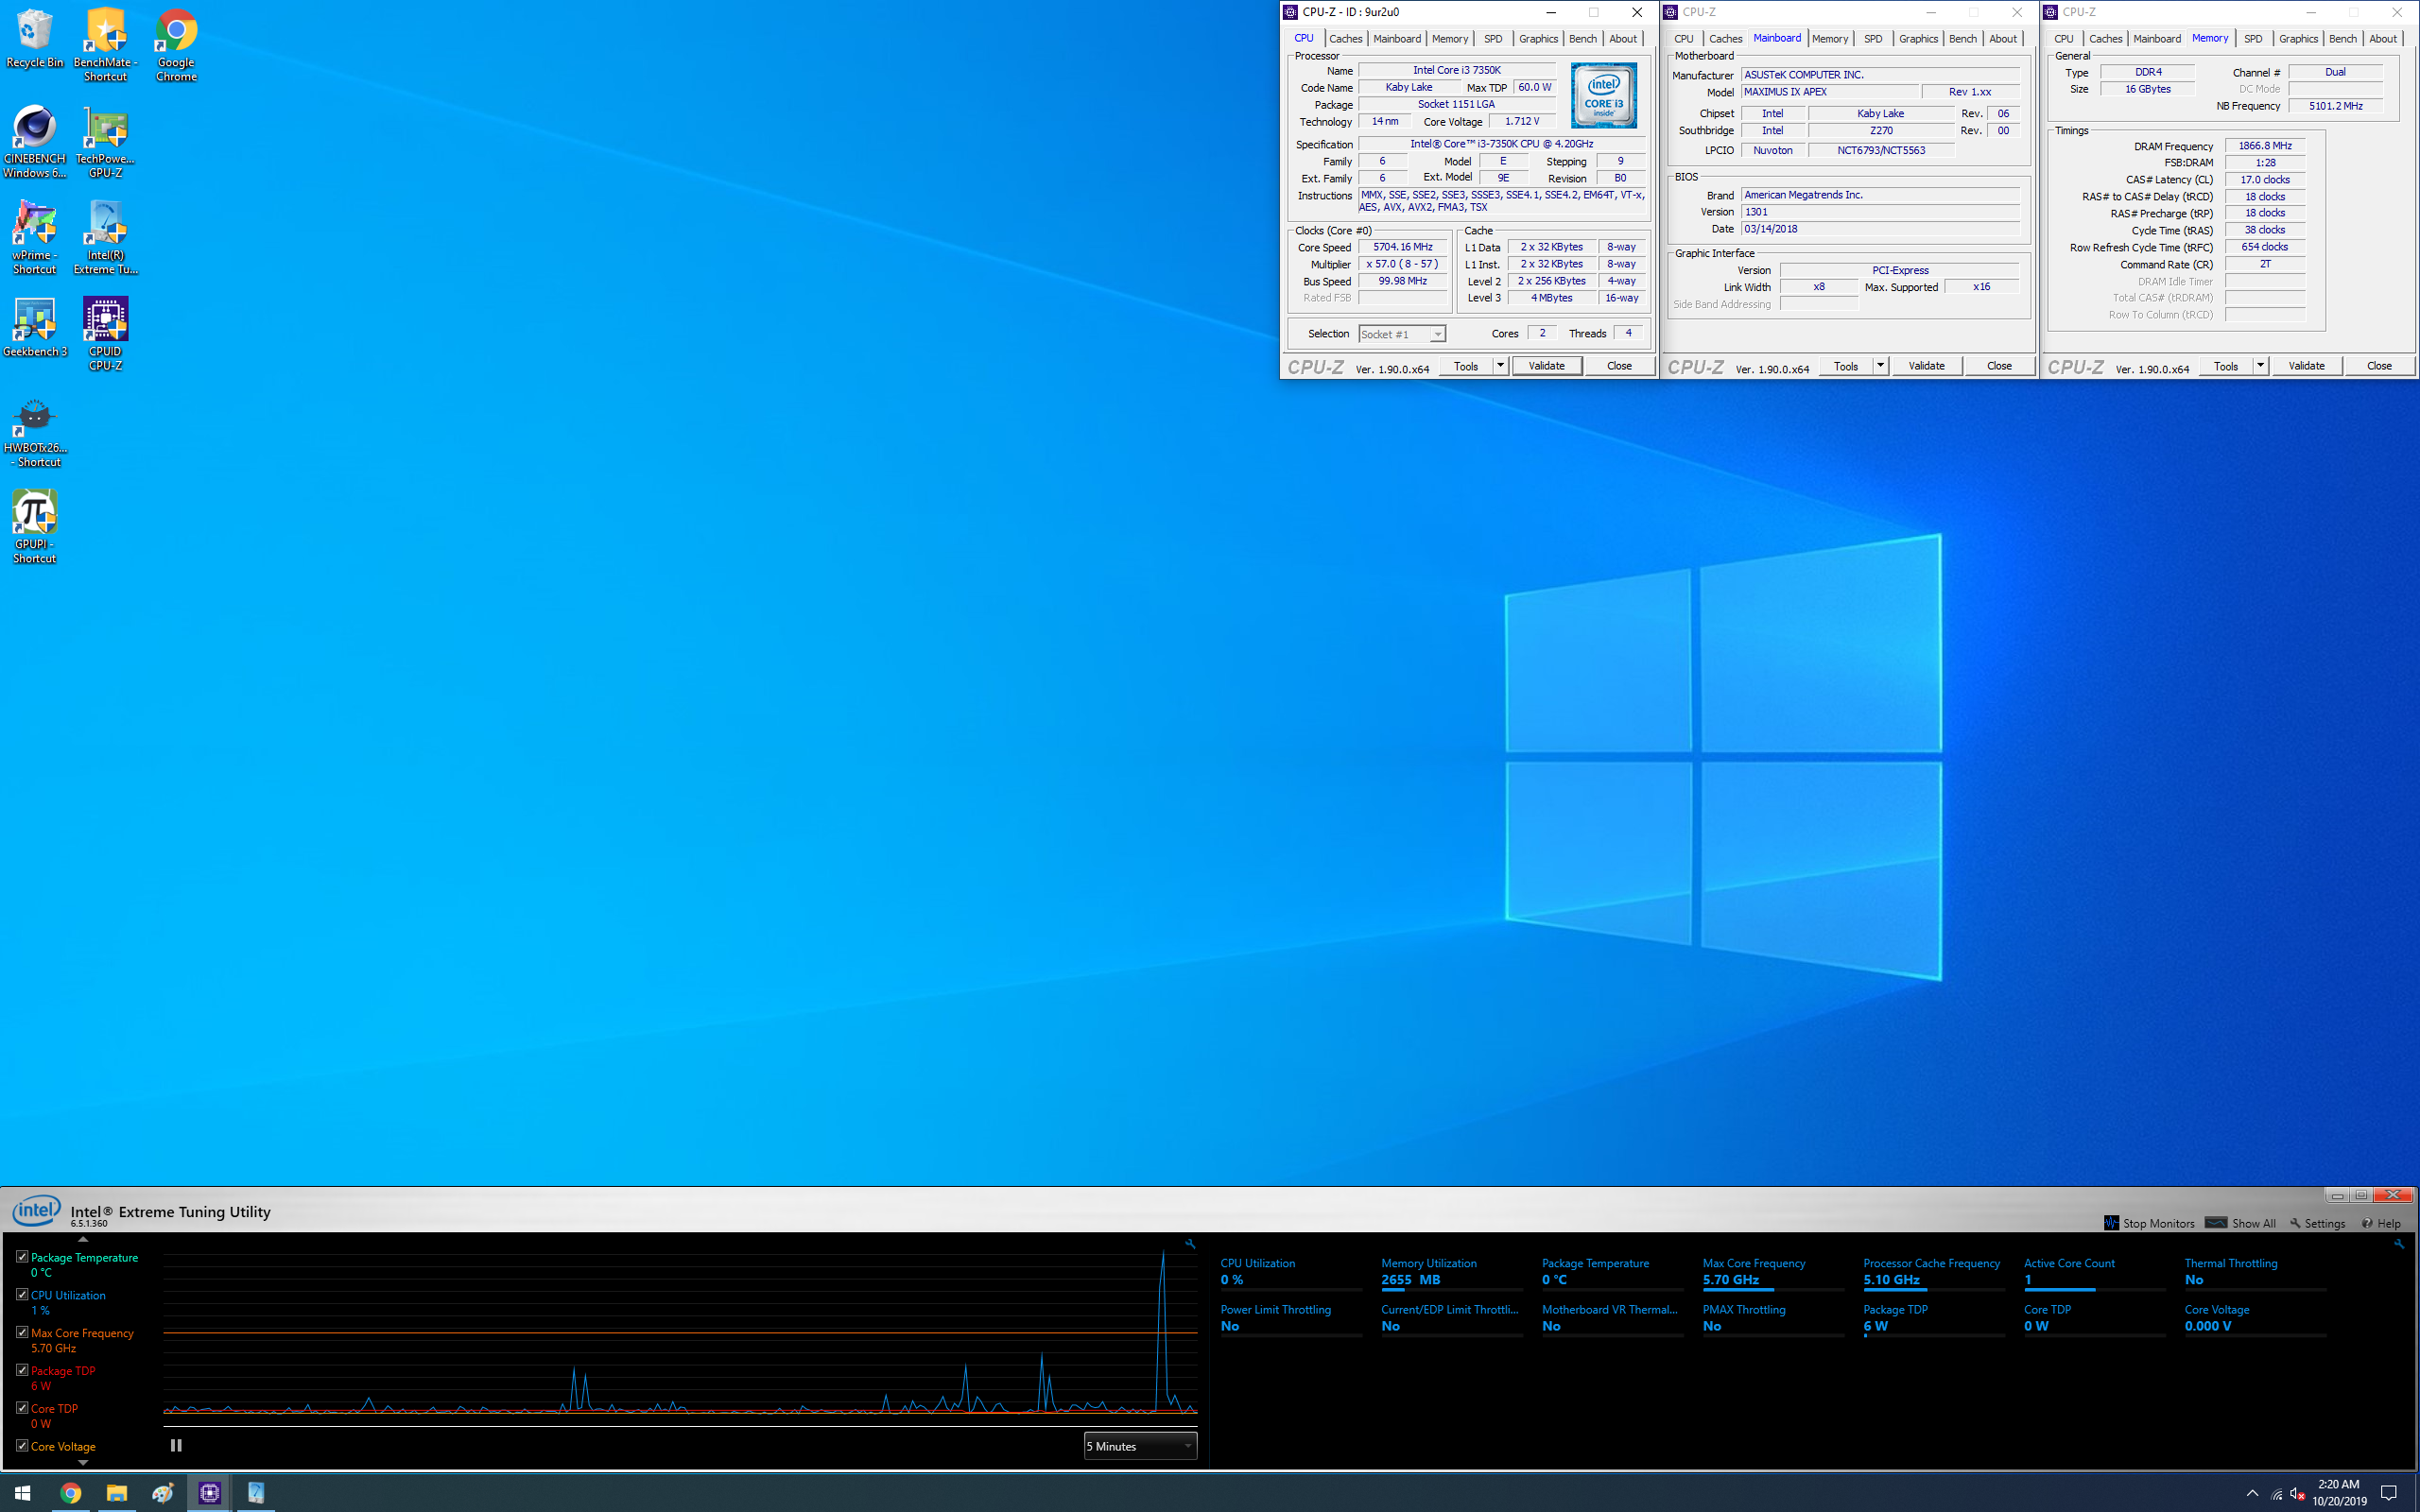Click the Intel Core i3 badge in CPU-Z
2420x1512 pixels.
(1604, 95)
